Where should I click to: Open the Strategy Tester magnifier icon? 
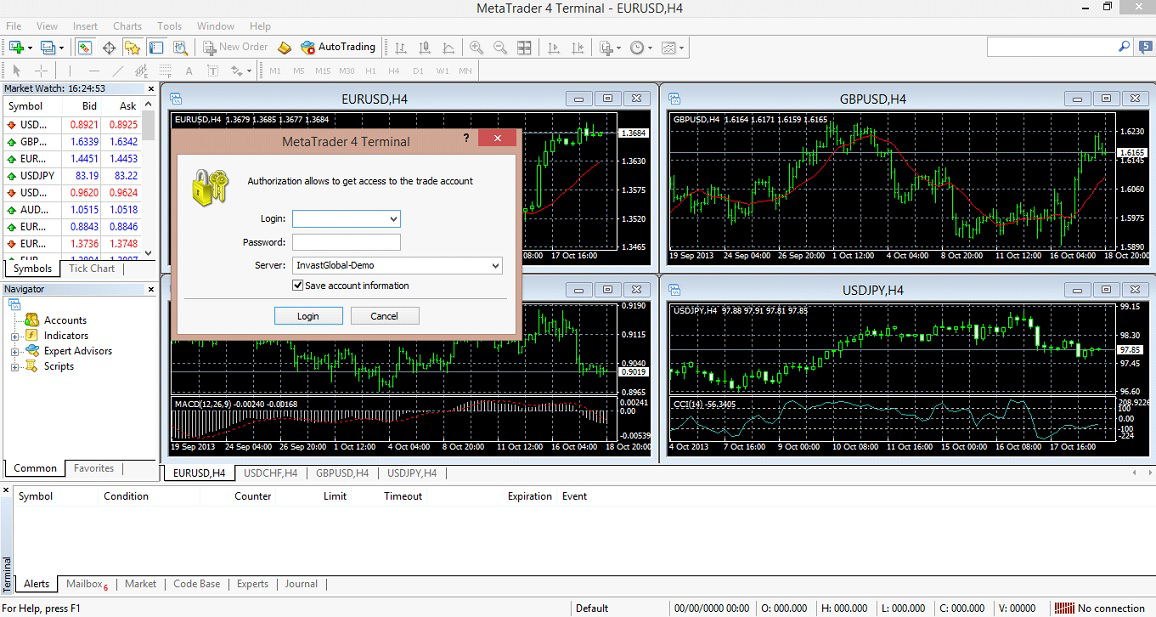point(180,47)
